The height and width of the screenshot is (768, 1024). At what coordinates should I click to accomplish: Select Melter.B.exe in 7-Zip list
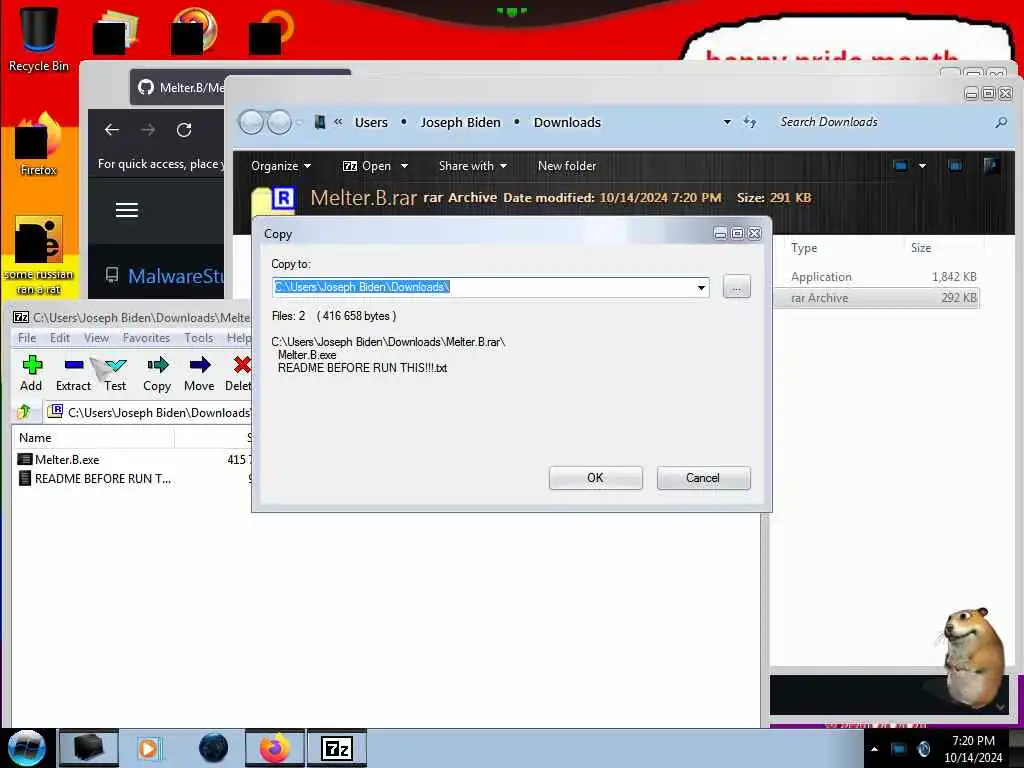point(67,460)
